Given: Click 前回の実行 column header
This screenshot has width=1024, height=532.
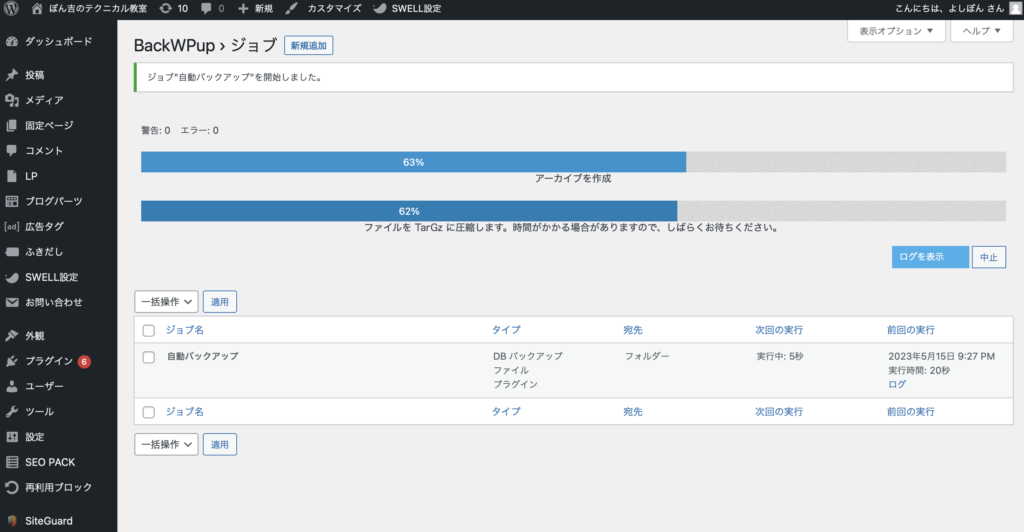Looking at the screenshot, I should pyautogui.click(x=910, y=330).
